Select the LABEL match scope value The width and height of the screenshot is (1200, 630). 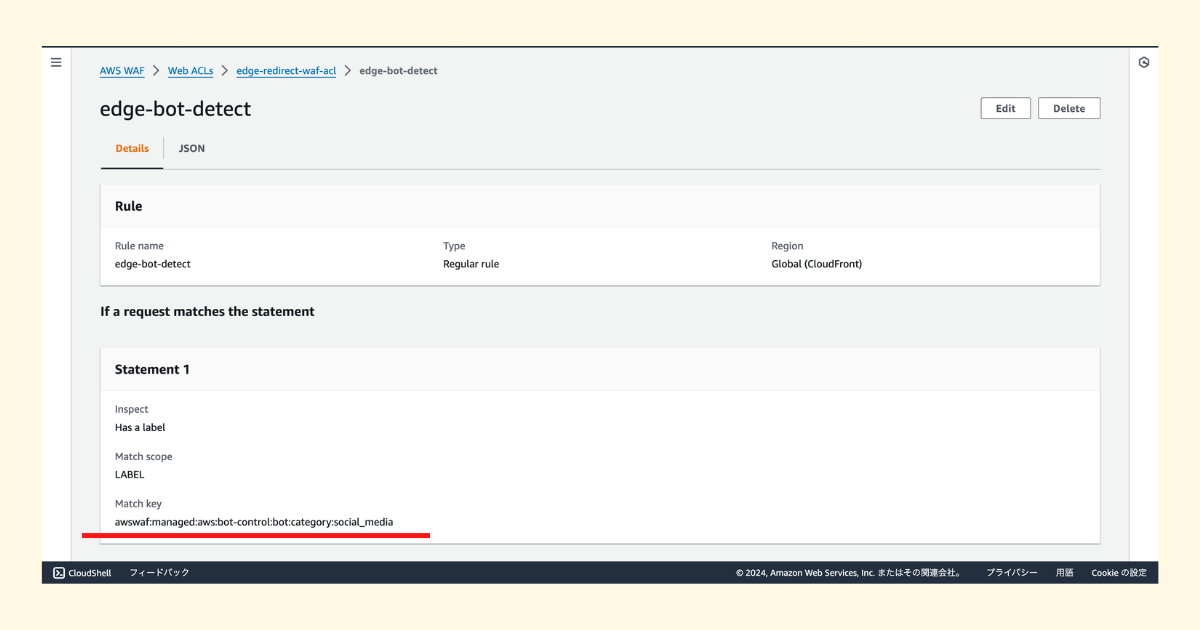(130, 475)
